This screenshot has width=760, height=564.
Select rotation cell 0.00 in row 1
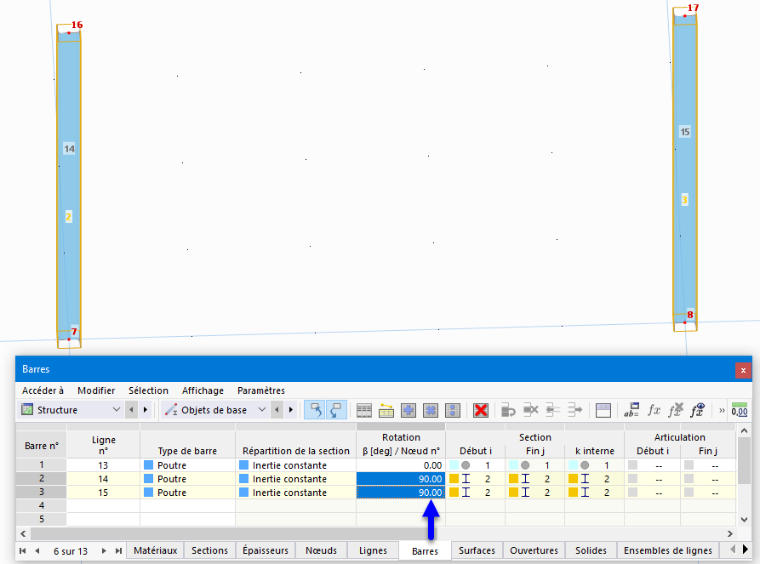401,465
